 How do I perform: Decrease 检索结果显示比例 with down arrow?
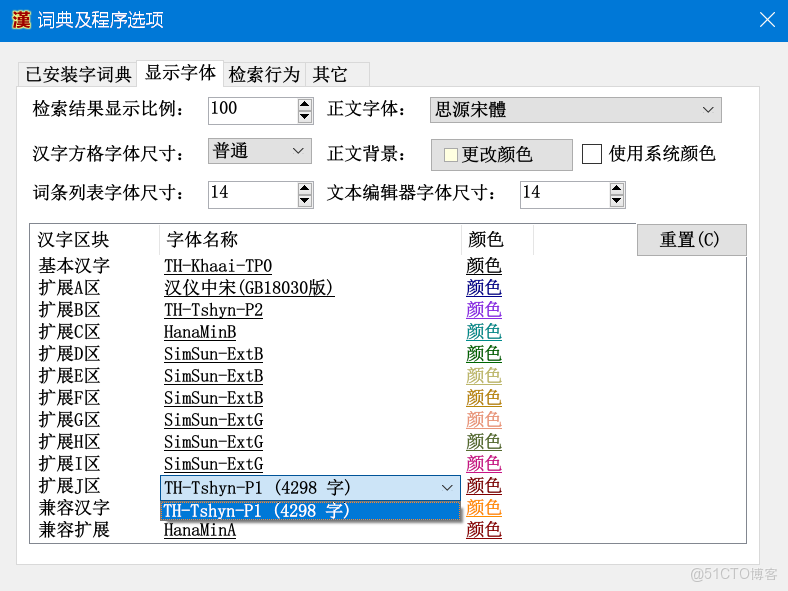point(305,117)
